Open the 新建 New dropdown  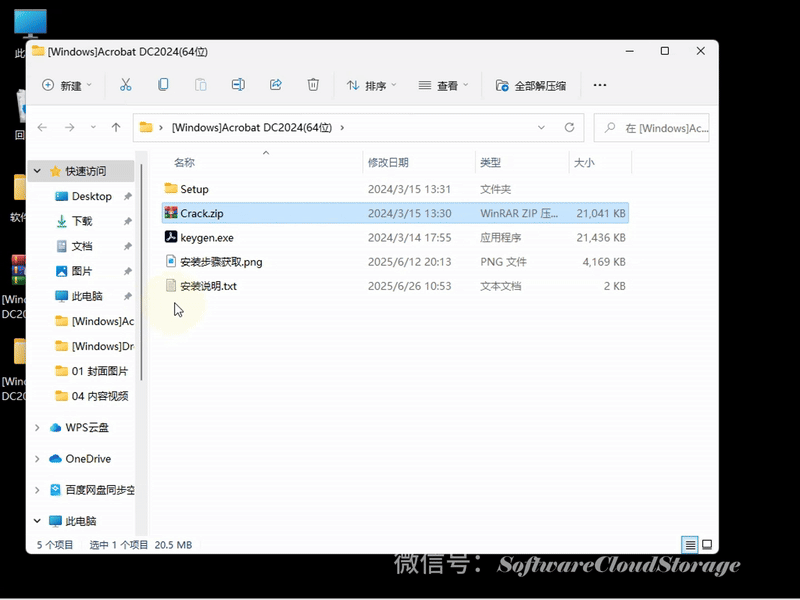click(68, 85)
